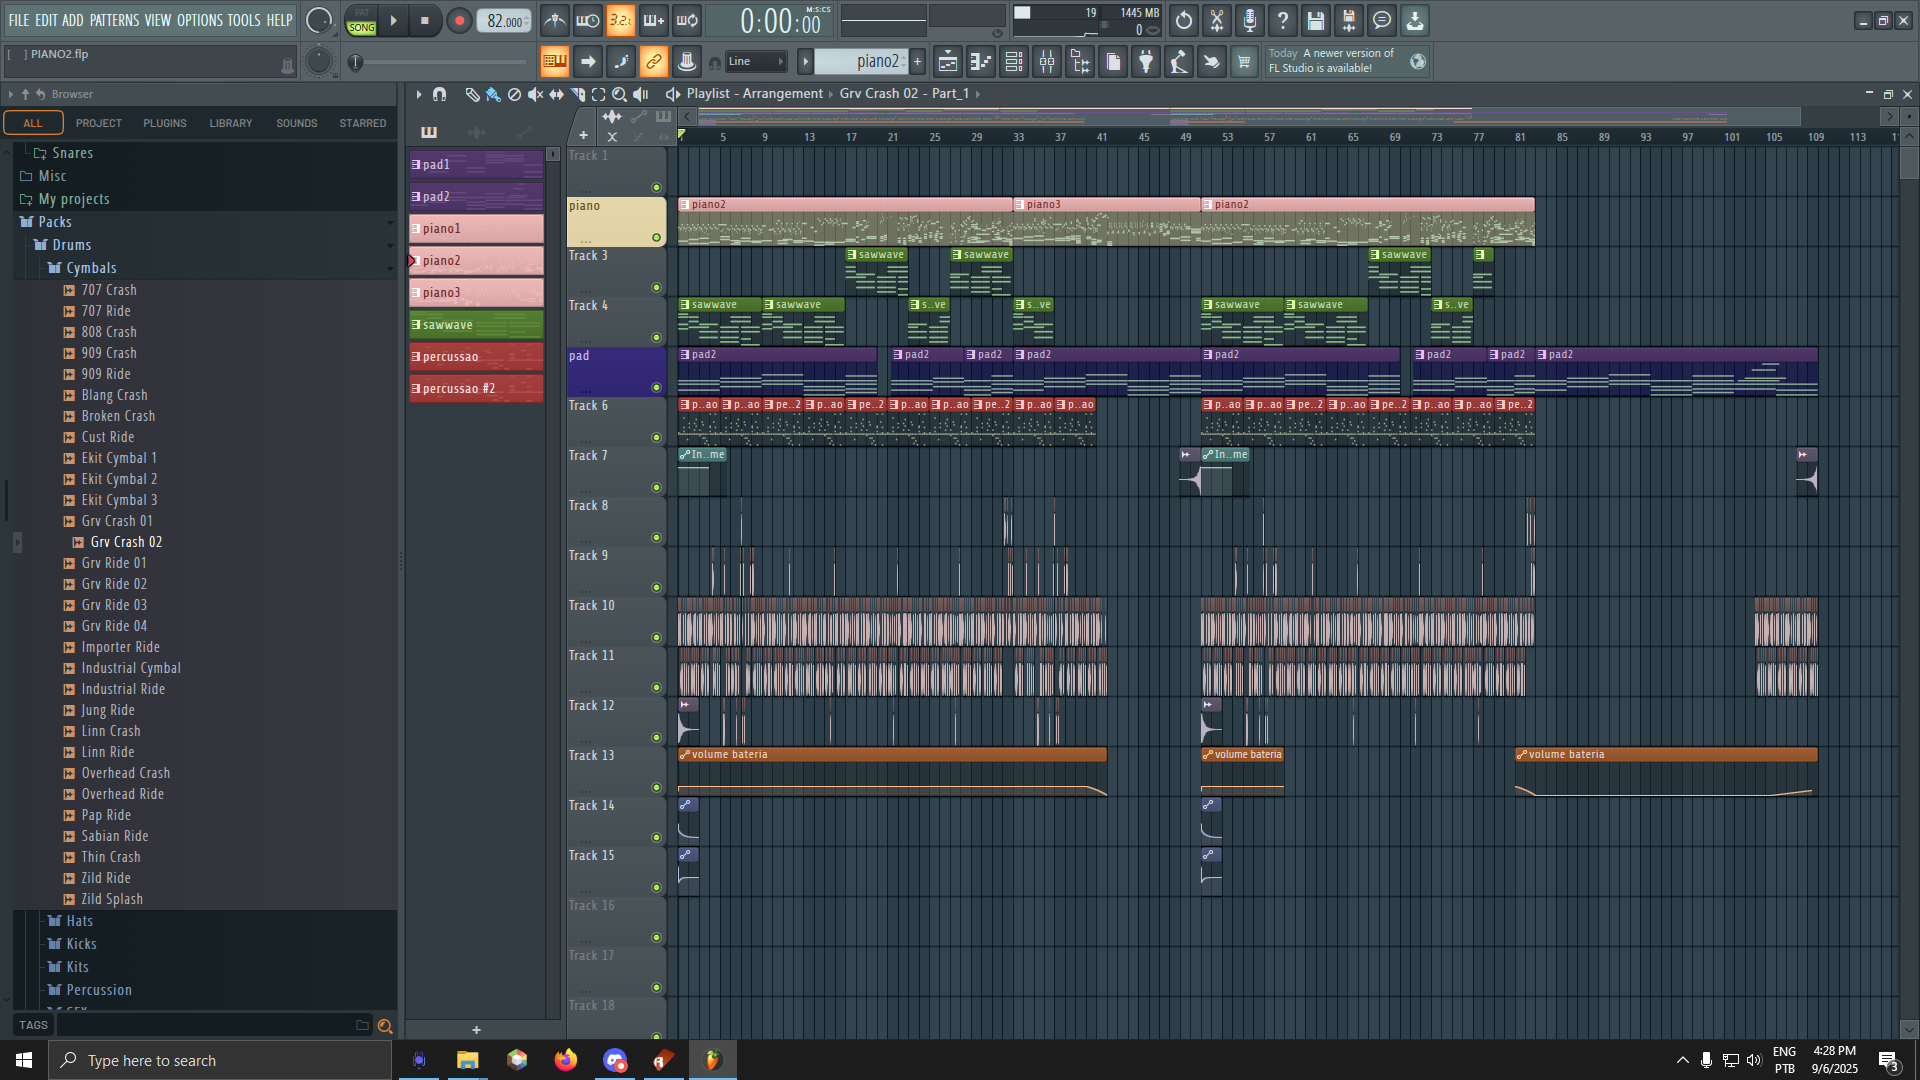Expand the Hats folder in browser
This screenshot has height=1080, width=1920.
(x=79, y=921)
